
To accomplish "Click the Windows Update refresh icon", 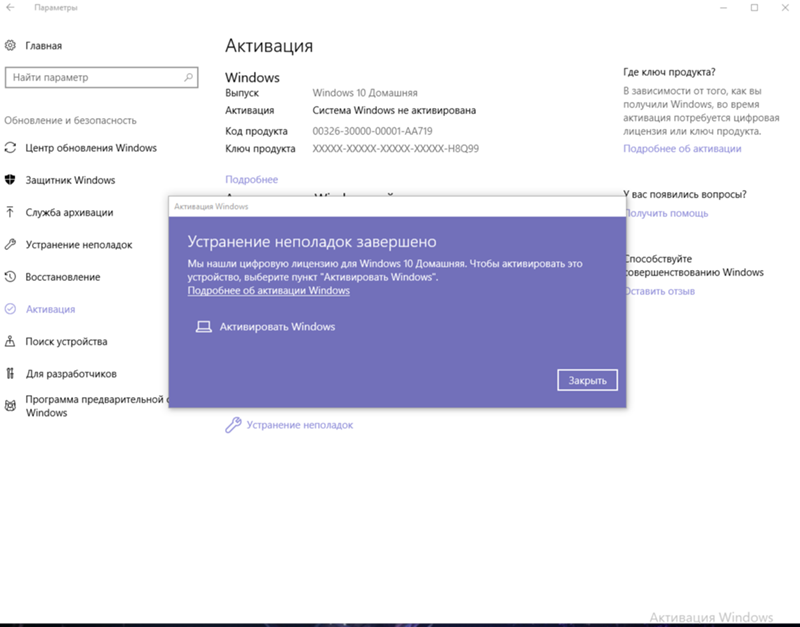I will click(x=10, y=148).
